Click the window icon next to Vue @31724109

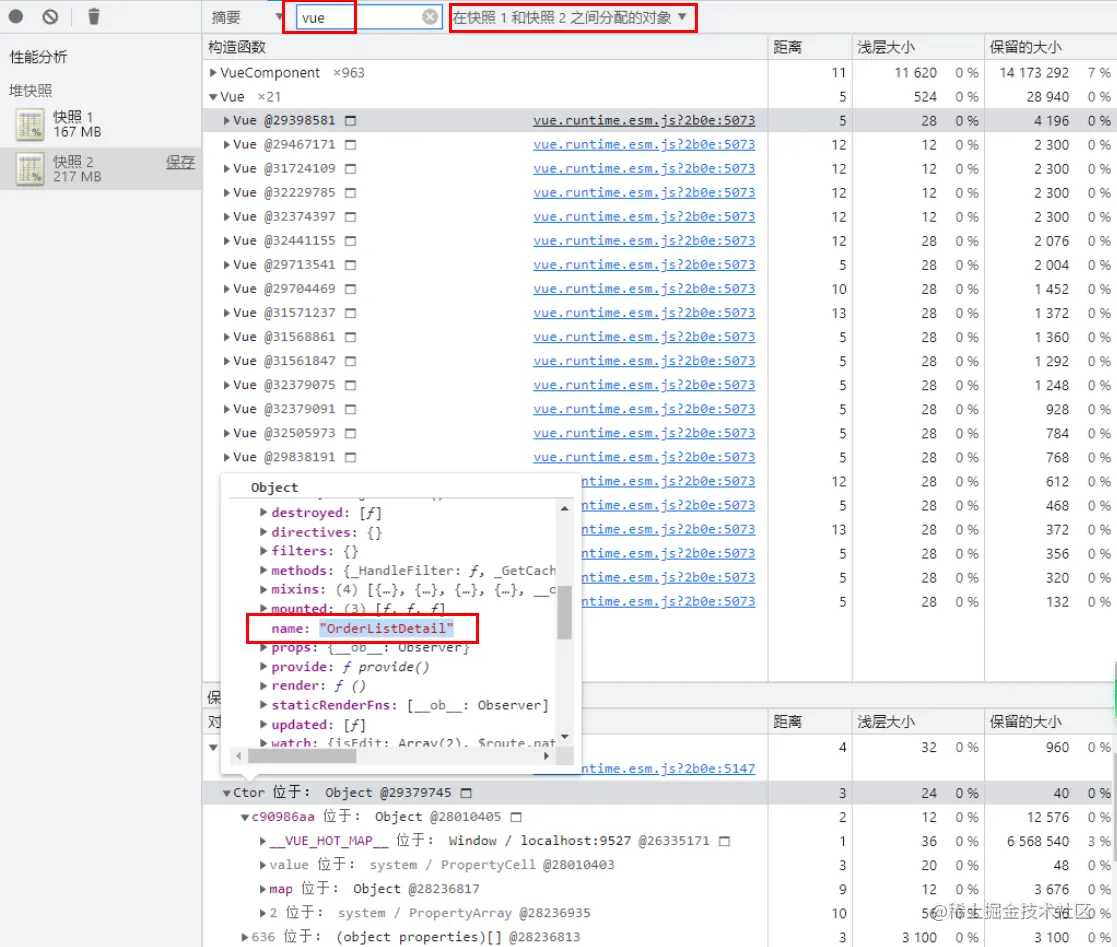350,169
